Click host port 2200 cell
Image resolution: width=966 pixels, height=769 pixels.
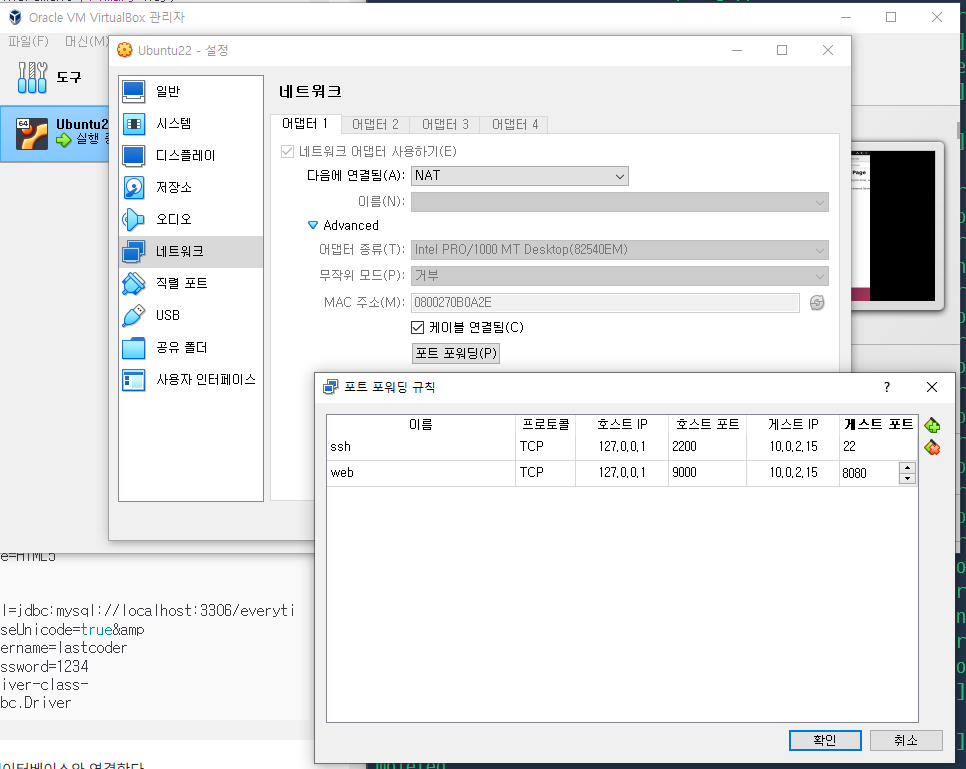pos(707,447)
